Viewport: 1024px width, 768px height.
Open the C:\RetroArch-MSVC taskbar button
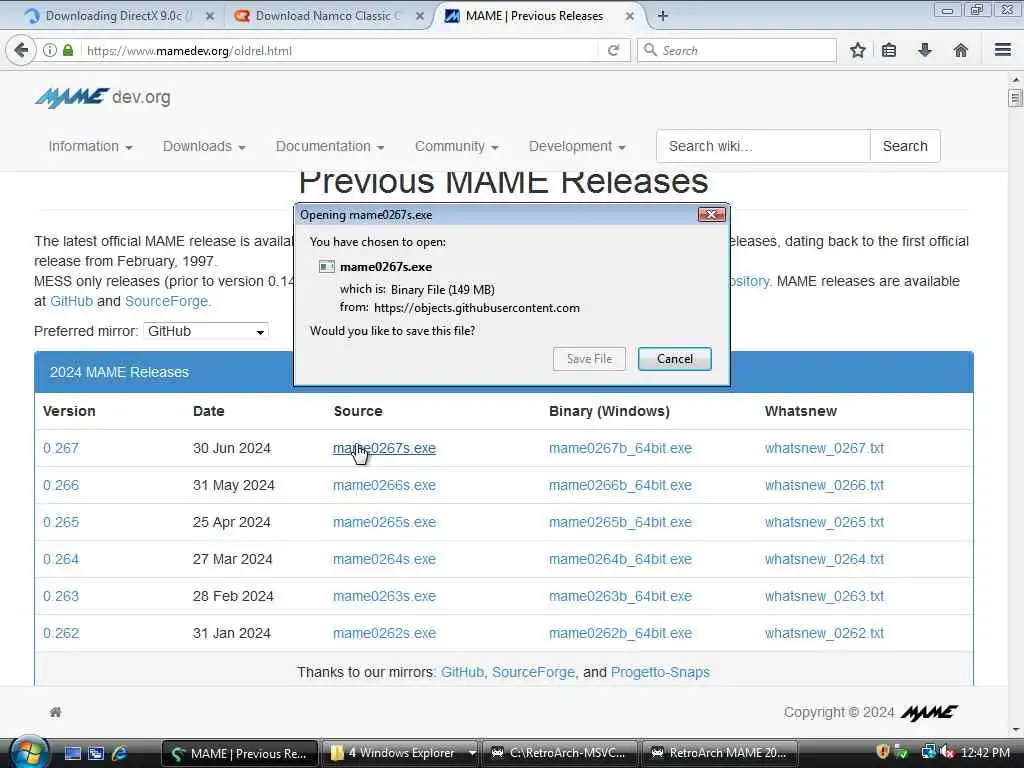[562, 753]
